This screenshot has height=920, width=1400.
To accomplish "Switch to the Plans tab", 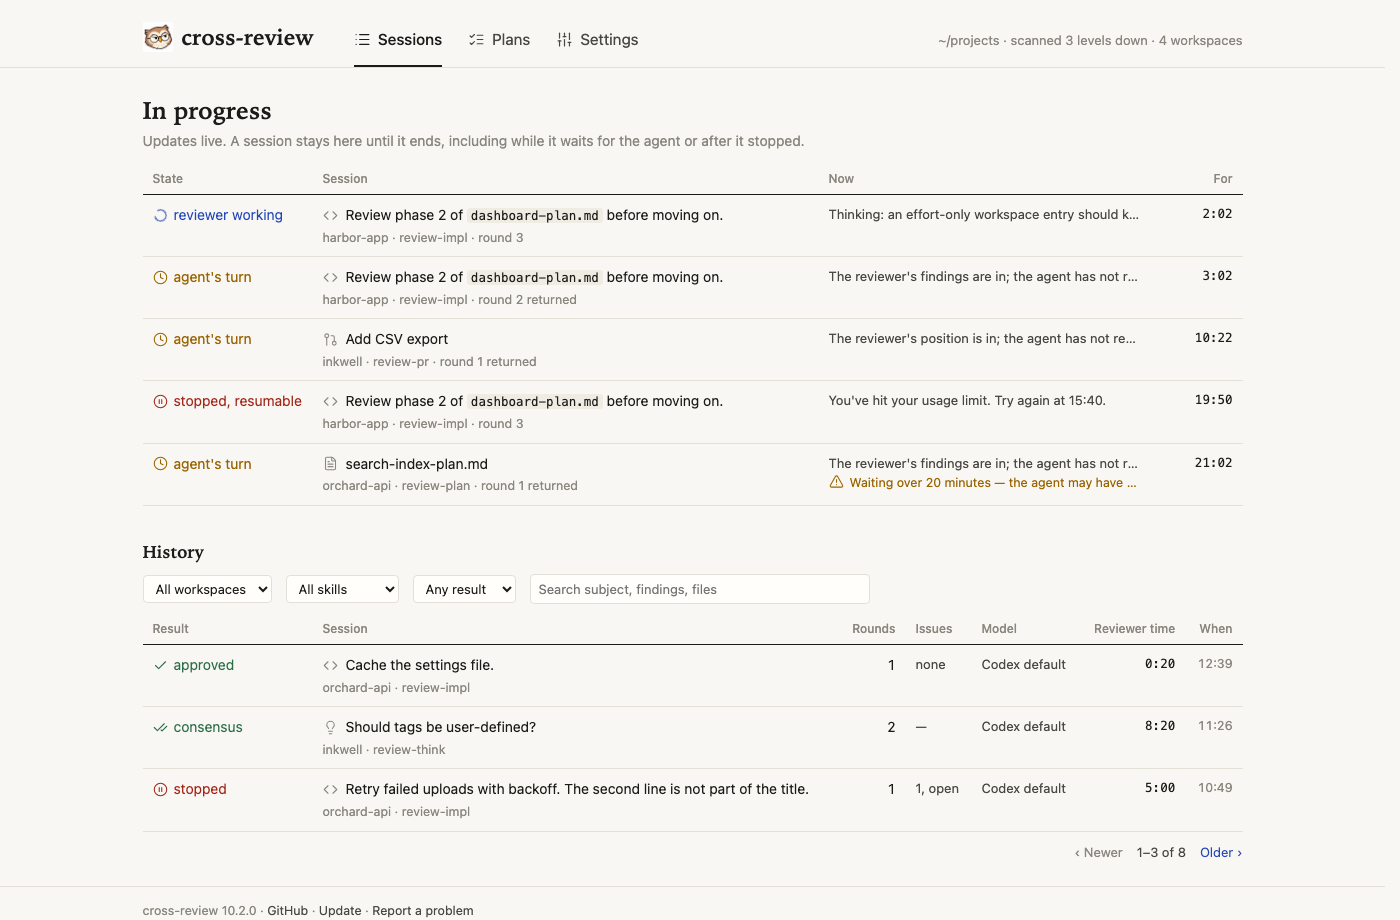I will click(499, 40).
